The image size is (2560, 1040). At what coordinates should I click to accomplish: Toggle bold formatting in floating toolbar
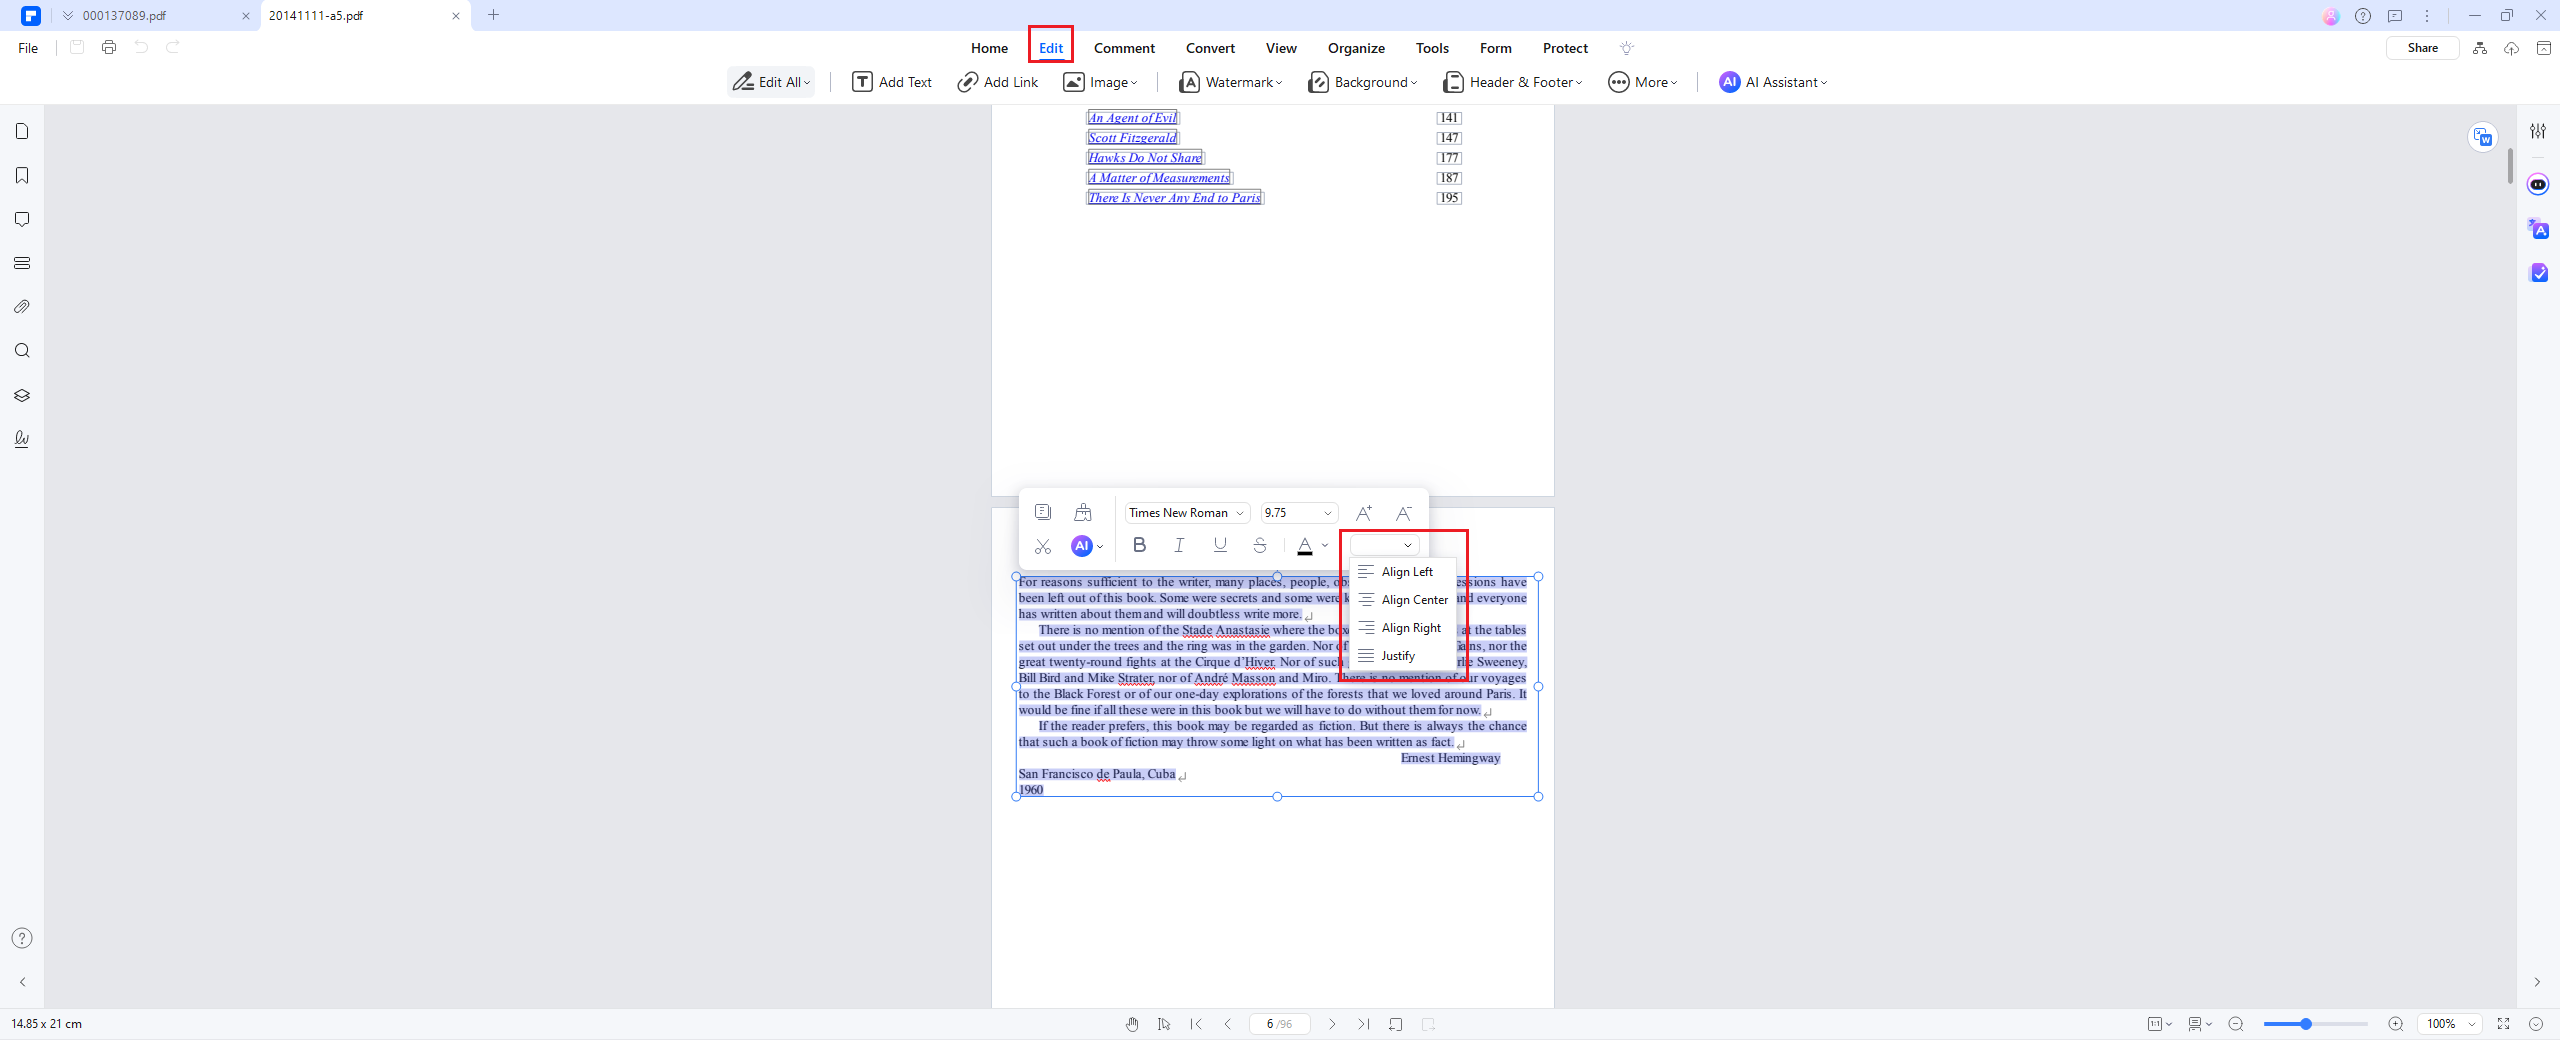(x=1139, y=545)
